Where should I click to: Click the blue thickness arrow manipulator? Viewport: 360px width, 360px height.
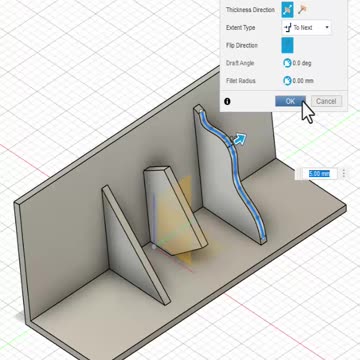point(240,139)
